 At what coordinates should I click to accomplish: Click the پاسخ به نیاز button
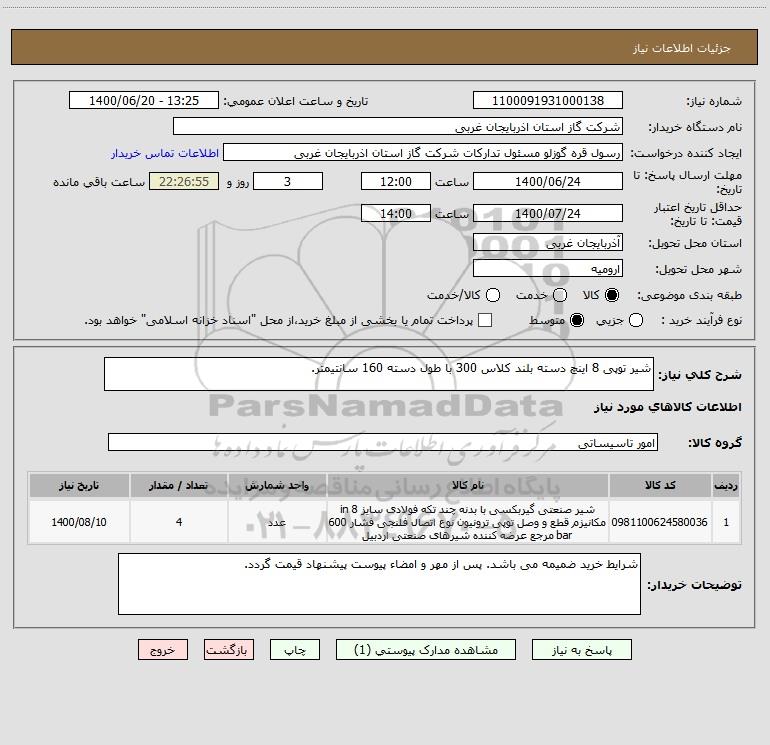581,650
